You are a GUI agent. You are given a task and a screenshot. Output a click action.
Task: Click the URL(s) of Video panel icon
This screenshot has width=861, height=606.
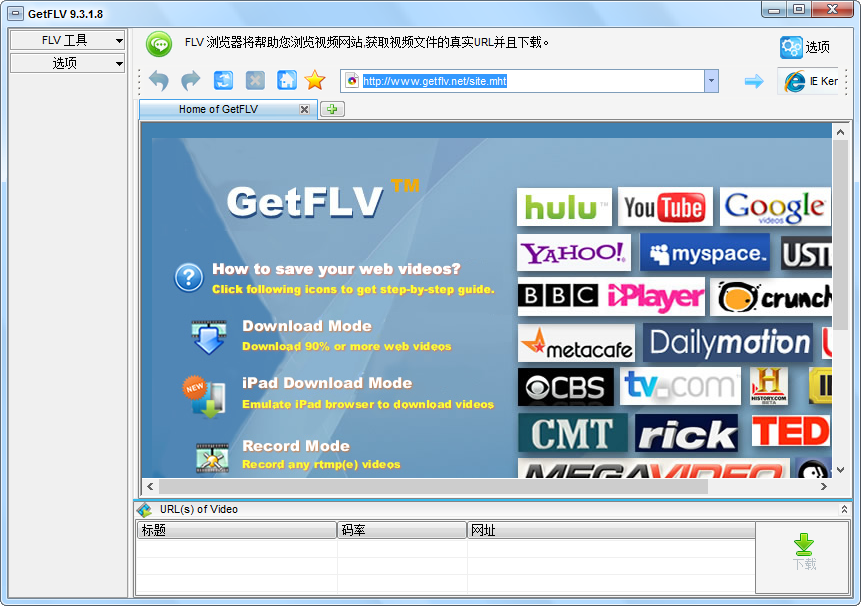click(x=144, y=510)
